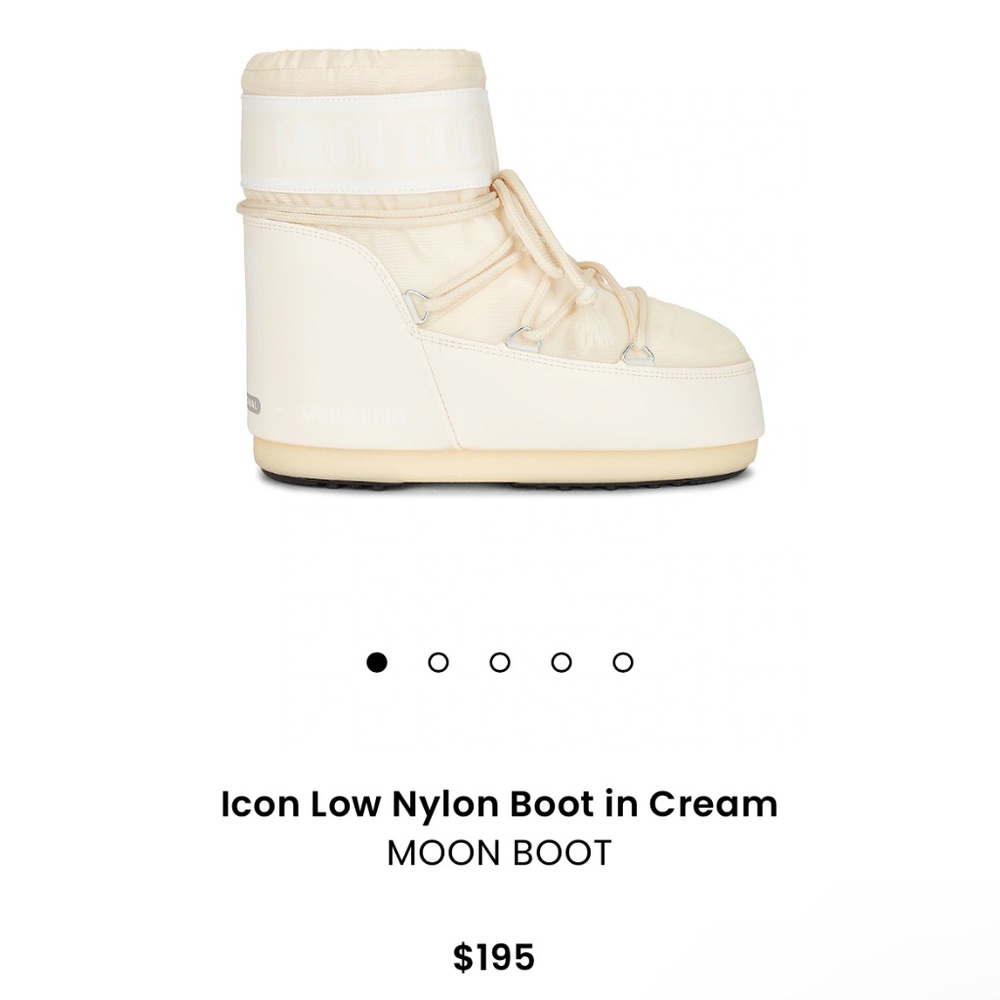The height and width of the screenshot is (1000, 1000).
Task: Open the product title Icon Low Nylon Boot
Action: [x=499, y=801]
